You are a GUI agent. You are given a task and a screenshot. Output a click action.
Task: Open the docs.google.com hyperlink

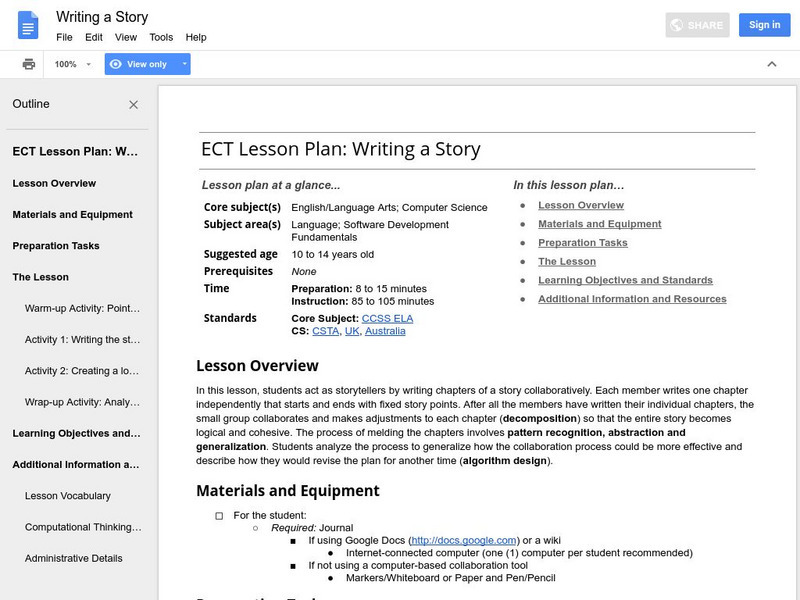click(464, 540)
